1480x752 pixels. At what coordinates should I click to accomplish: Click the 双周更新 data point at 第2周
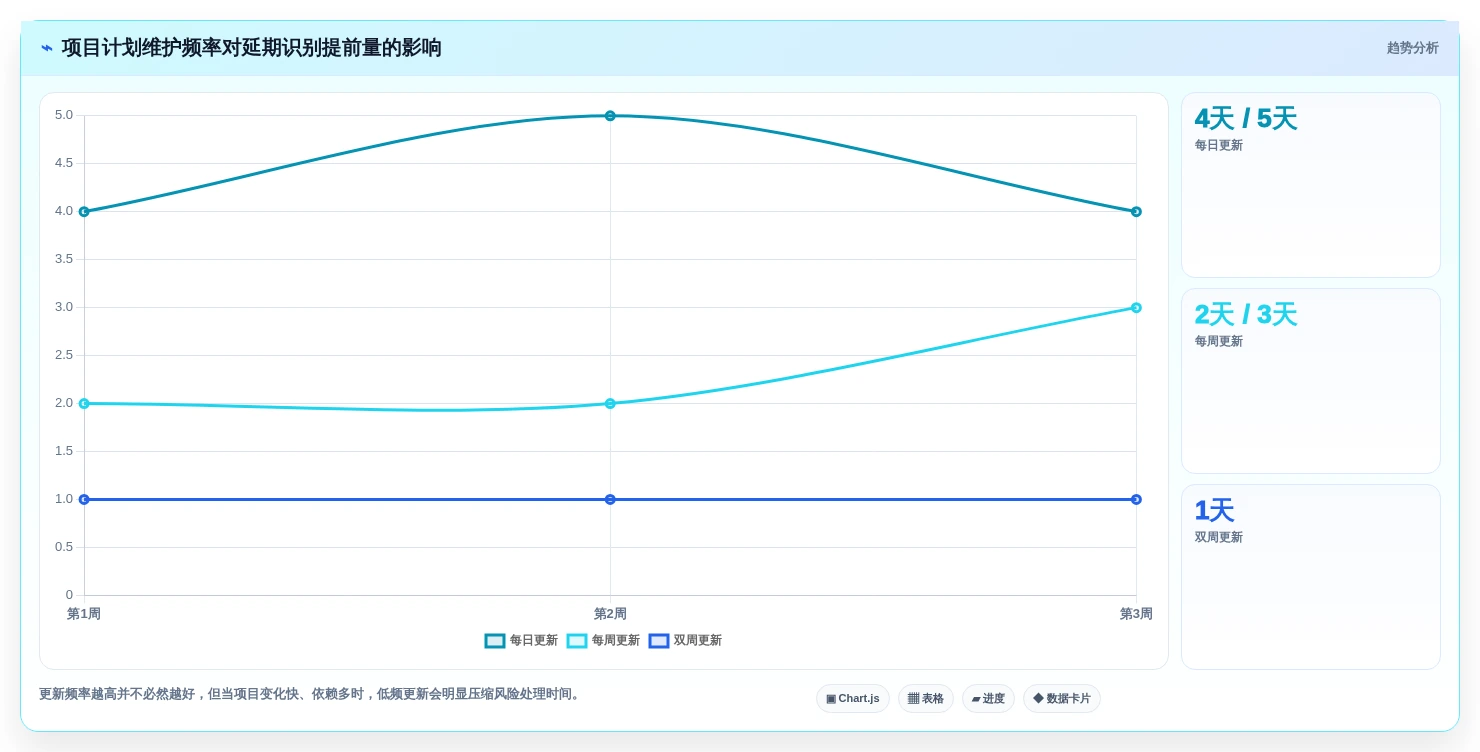[x=610, y=500]
